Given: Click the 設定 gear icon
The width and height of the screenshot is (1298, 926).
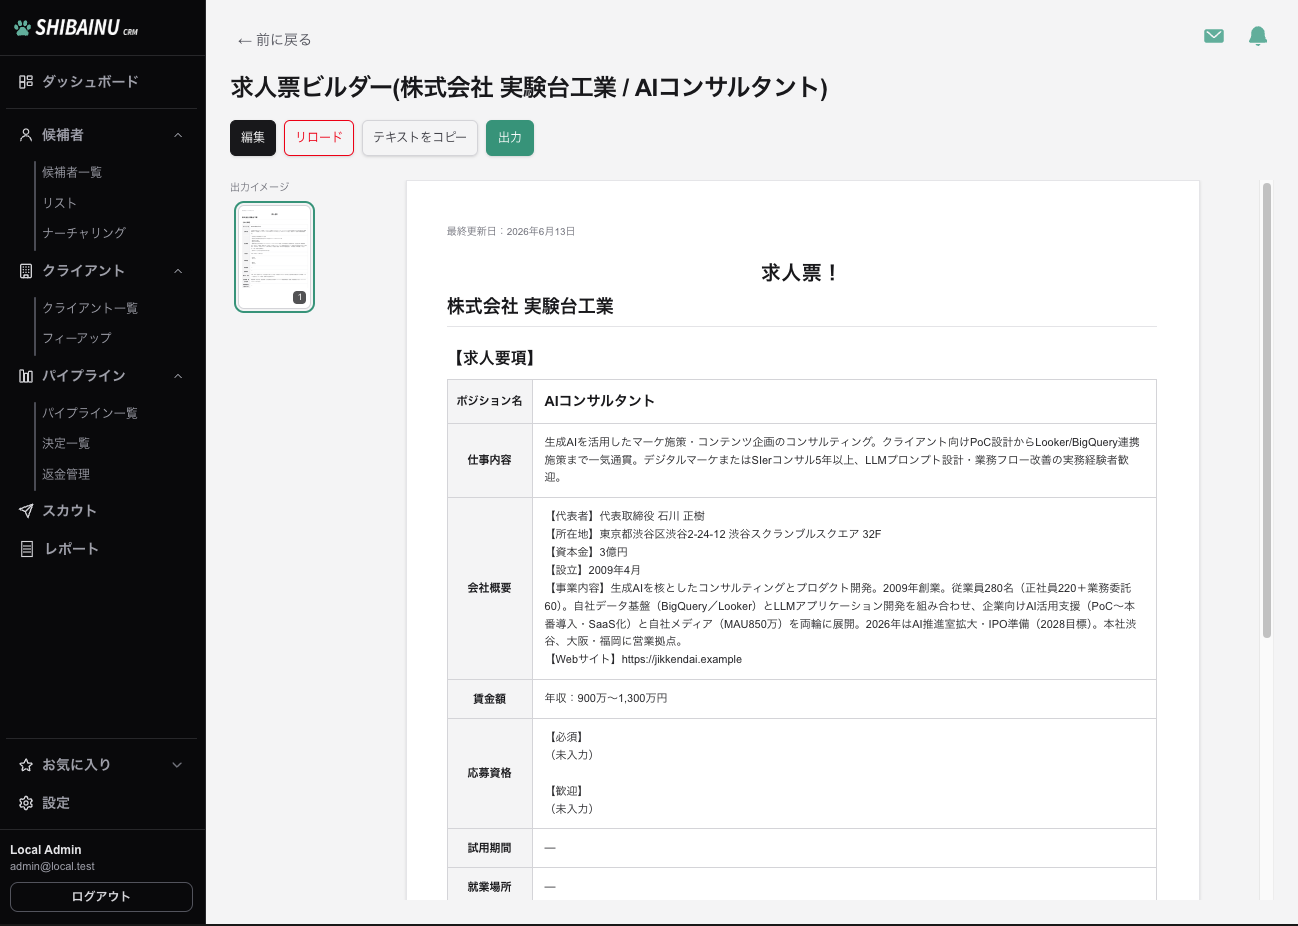Looking at the screenshot, I should pos(26,803).
